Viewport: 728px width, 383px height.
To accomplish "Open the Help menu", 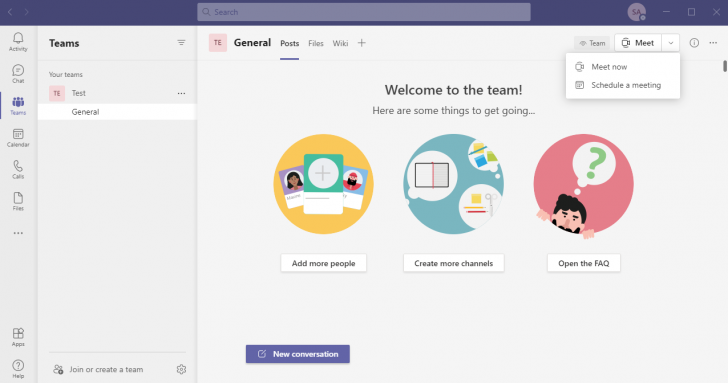I will [18, 369].
